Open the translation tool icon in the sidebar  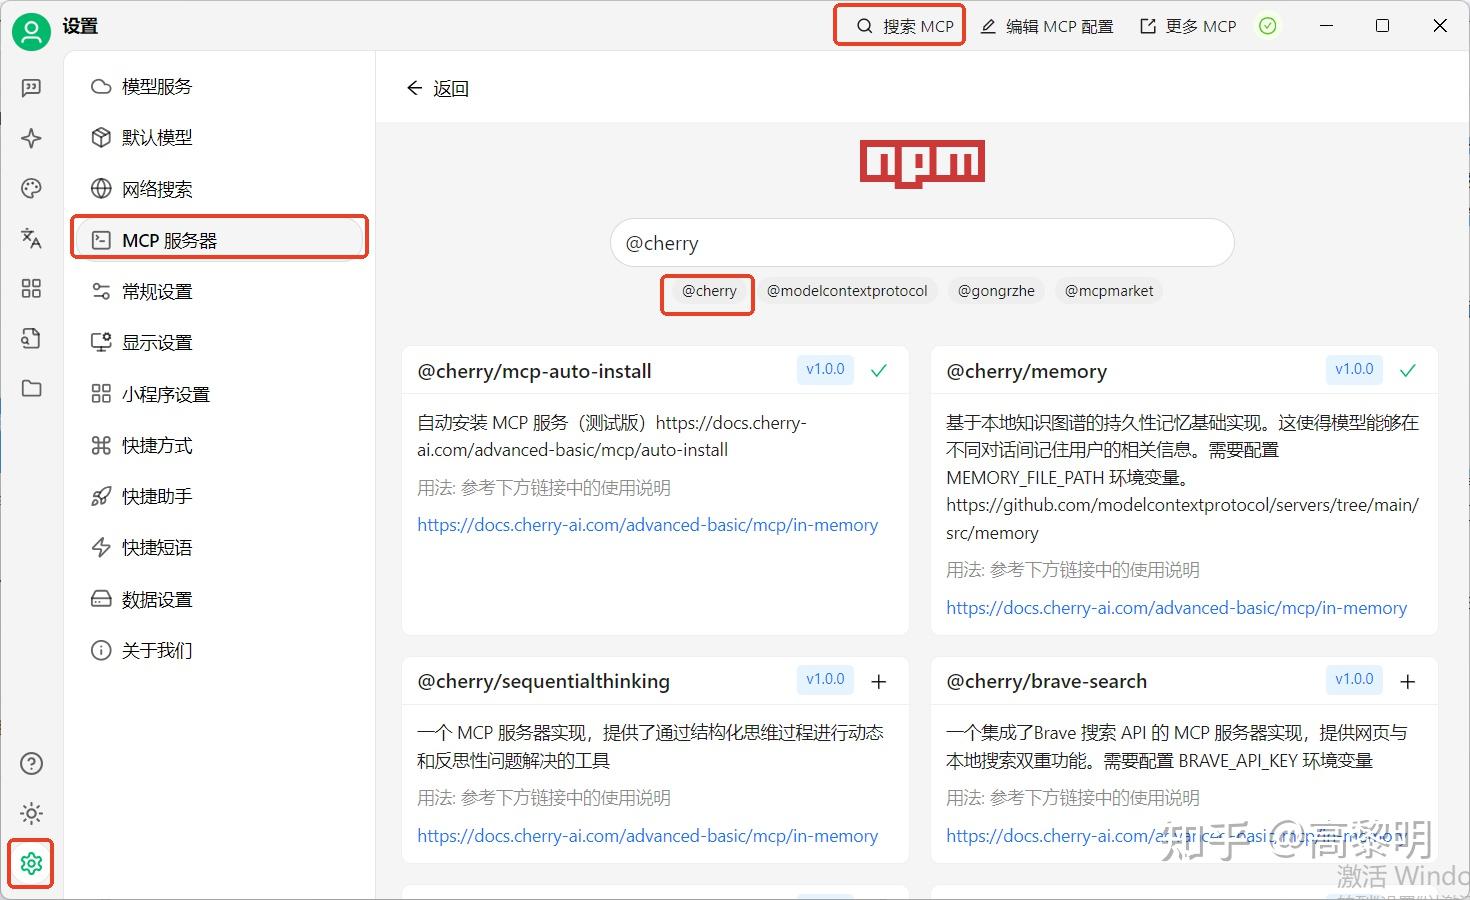pos(31,238)
